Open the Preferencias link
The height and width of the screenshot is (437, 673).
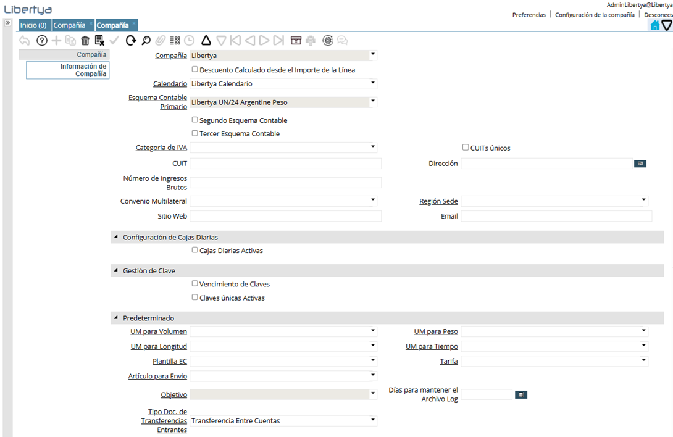coord(529,15)
